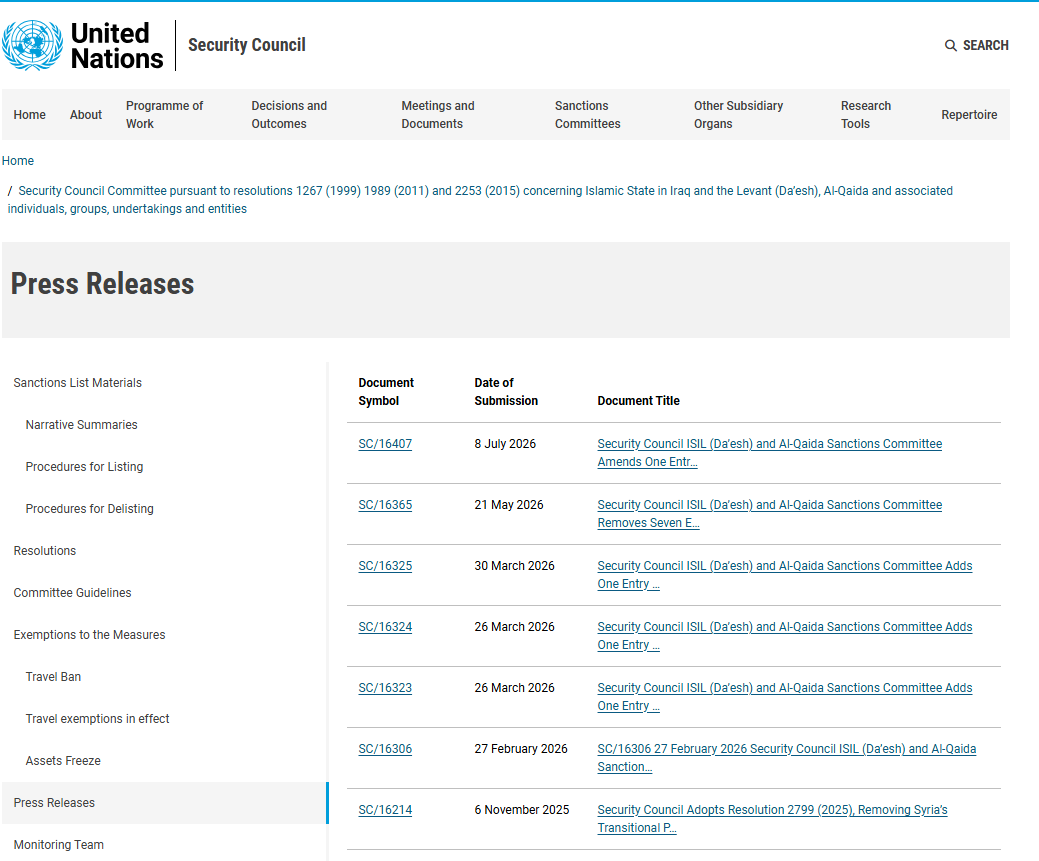Open document symbol SC/16325
The height and width of the screenshot is (861, 1039).
[x=385, y=566]
